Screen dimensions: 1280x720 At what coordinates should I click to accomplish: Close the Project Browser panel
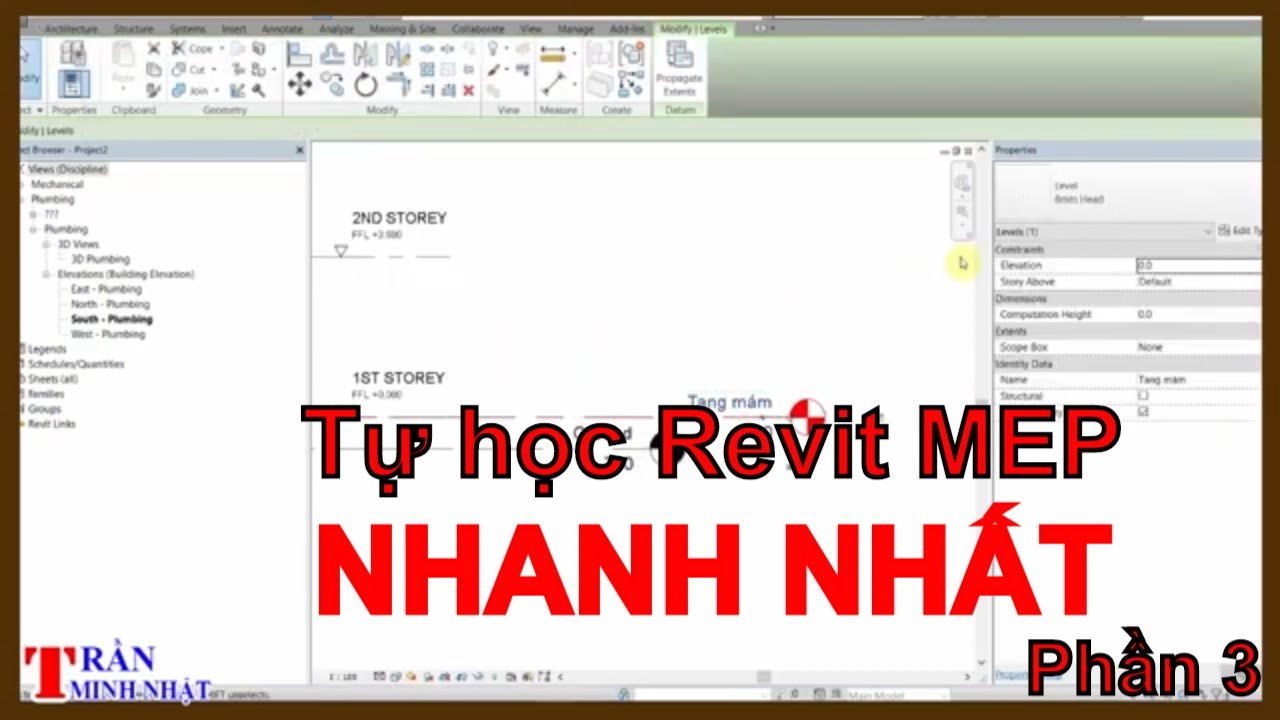coord(299,150)
